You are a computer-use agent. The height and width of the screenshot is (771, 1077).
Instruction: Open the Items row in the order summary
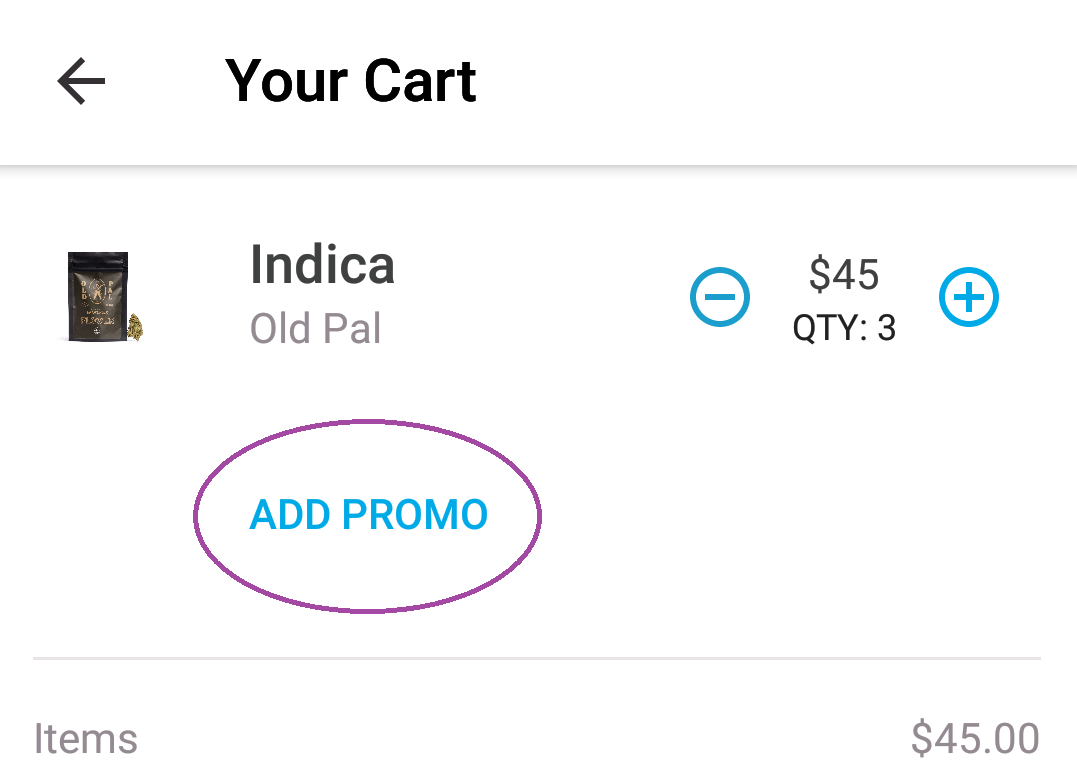[537, 739]
